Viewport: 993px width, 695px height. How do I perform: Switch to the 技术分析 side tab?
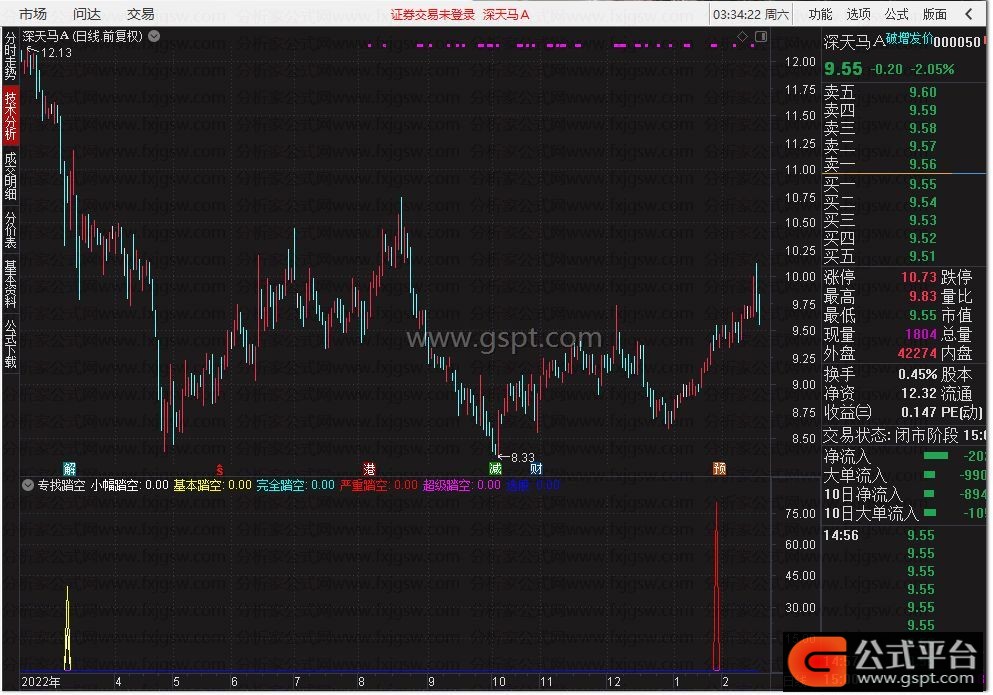click(x=11, y=116)
